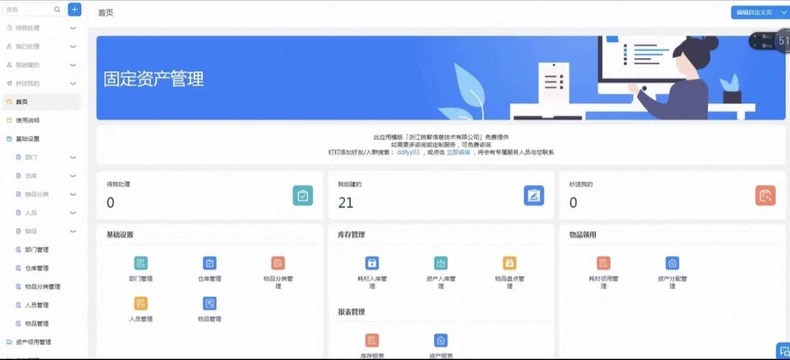The image size is (790, 360).
Task: Expand the 我已处理 sidebar chevron
Action: (73, 46)
